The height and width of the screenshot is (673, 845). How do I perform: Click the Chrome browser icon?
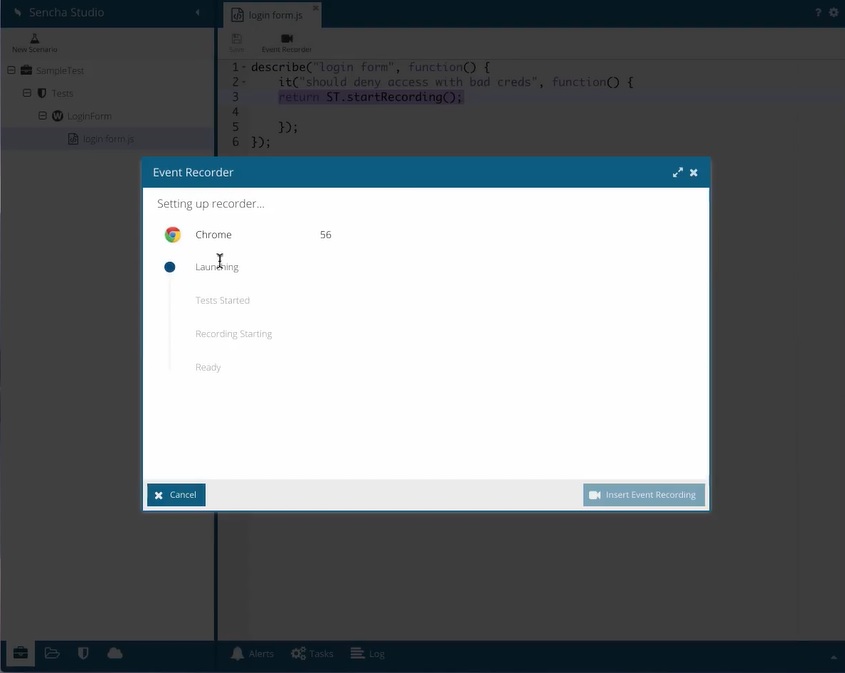(x=172, y=234)
